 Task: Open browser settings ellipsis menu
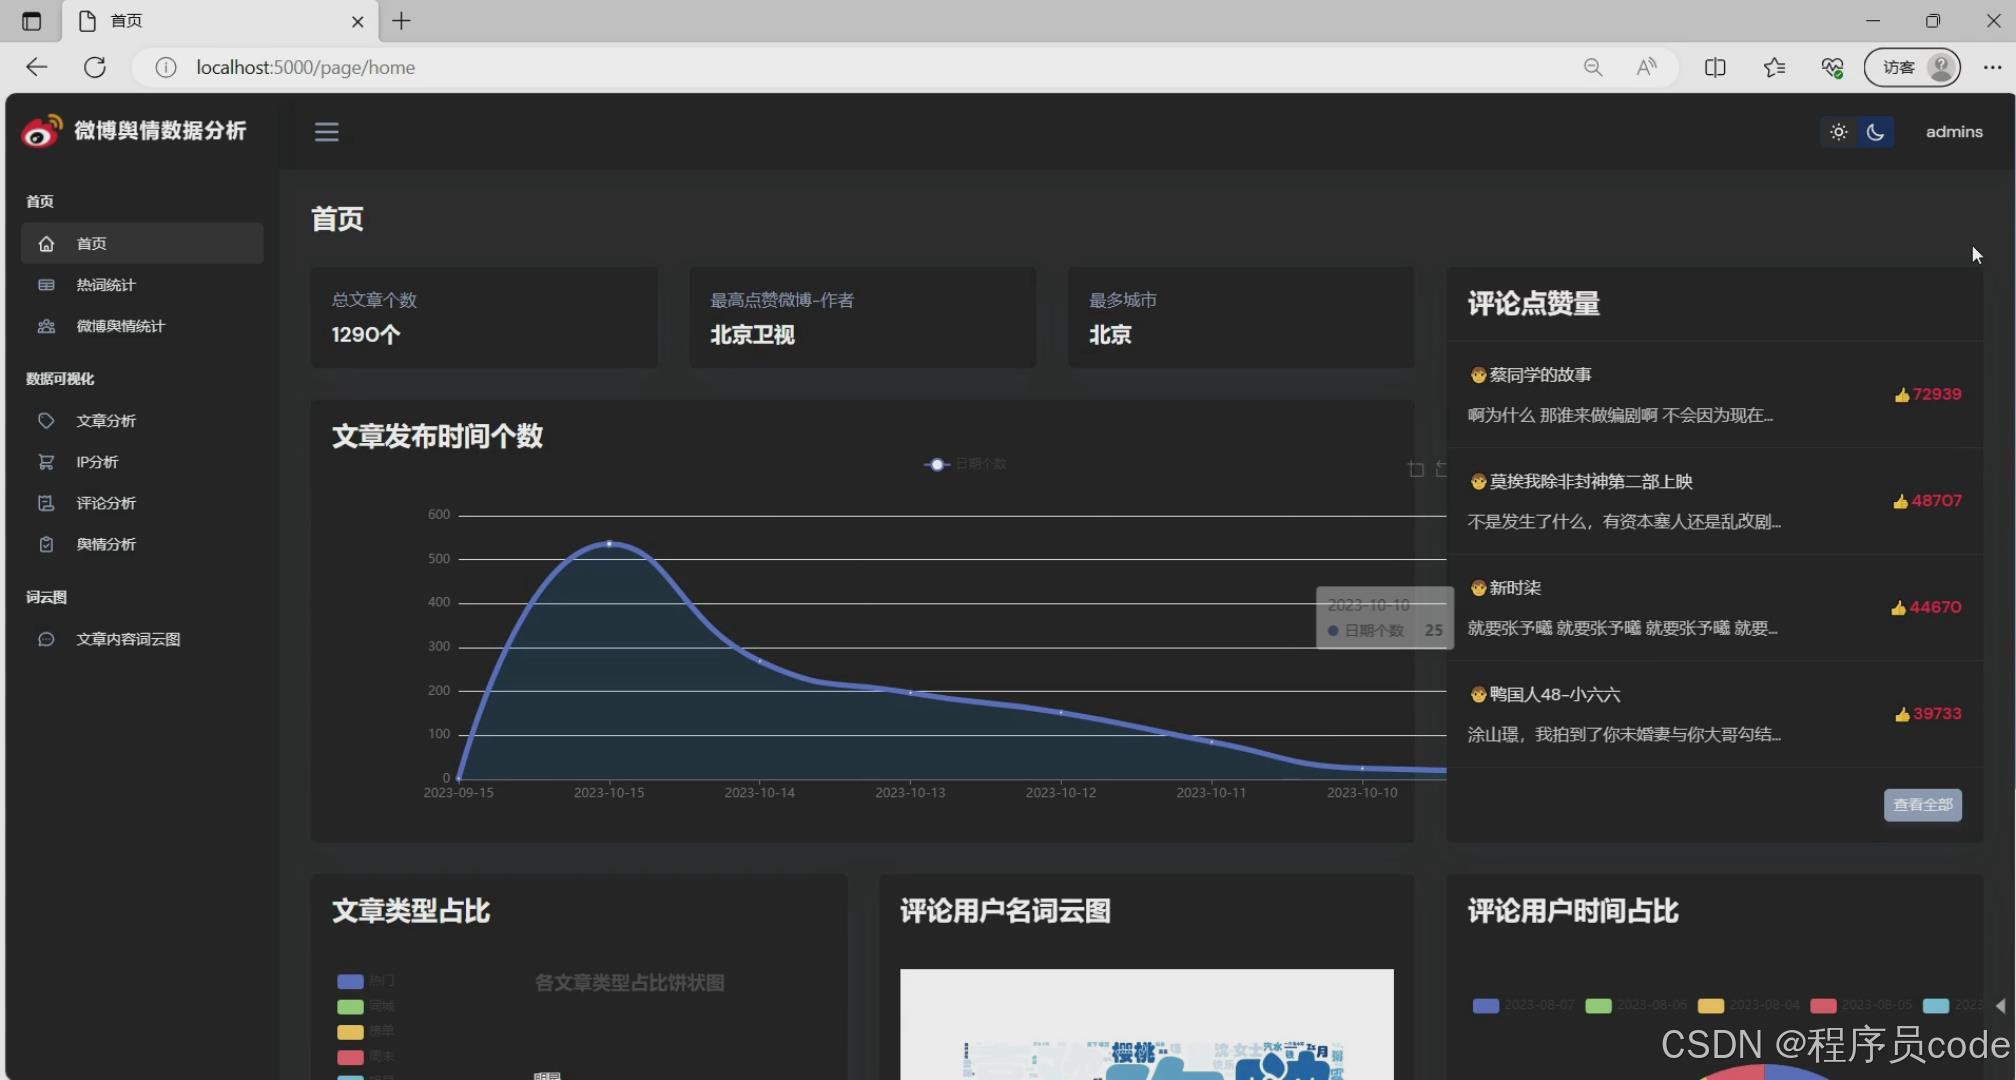point(1991,67)
